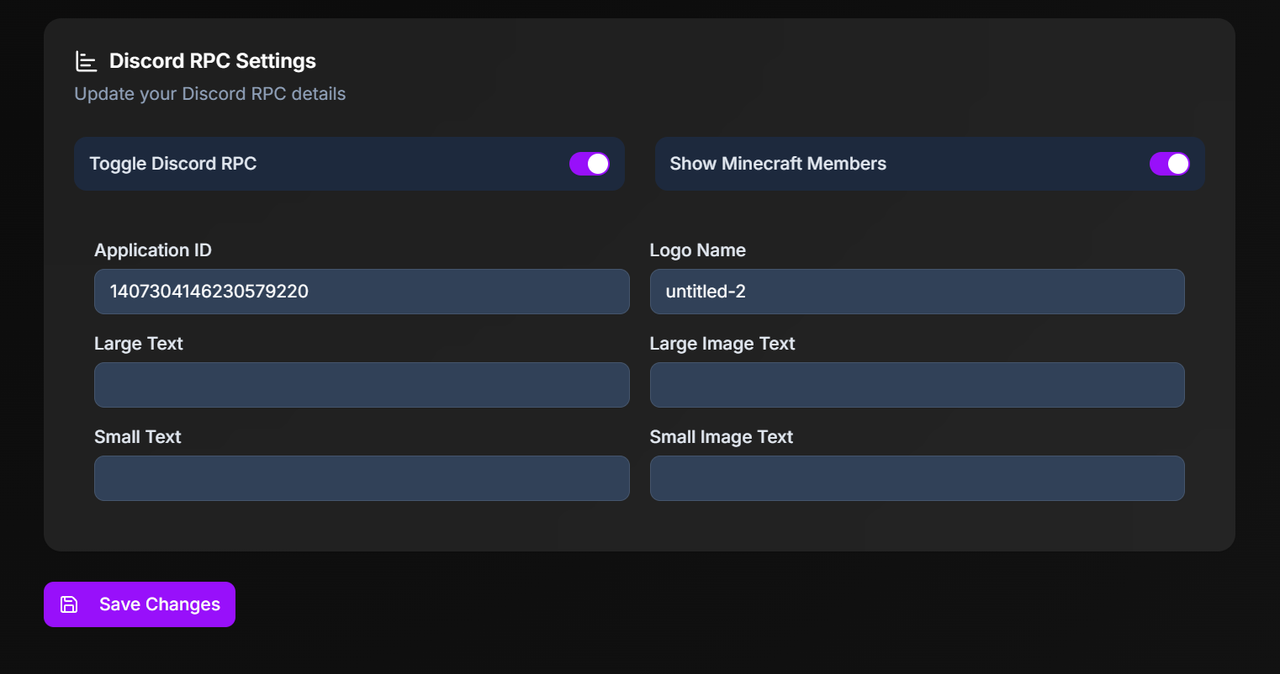Click the Application ID label
Image resolution: width=1280 pixels, height=674 pixels.
click(x=153, y=250)
